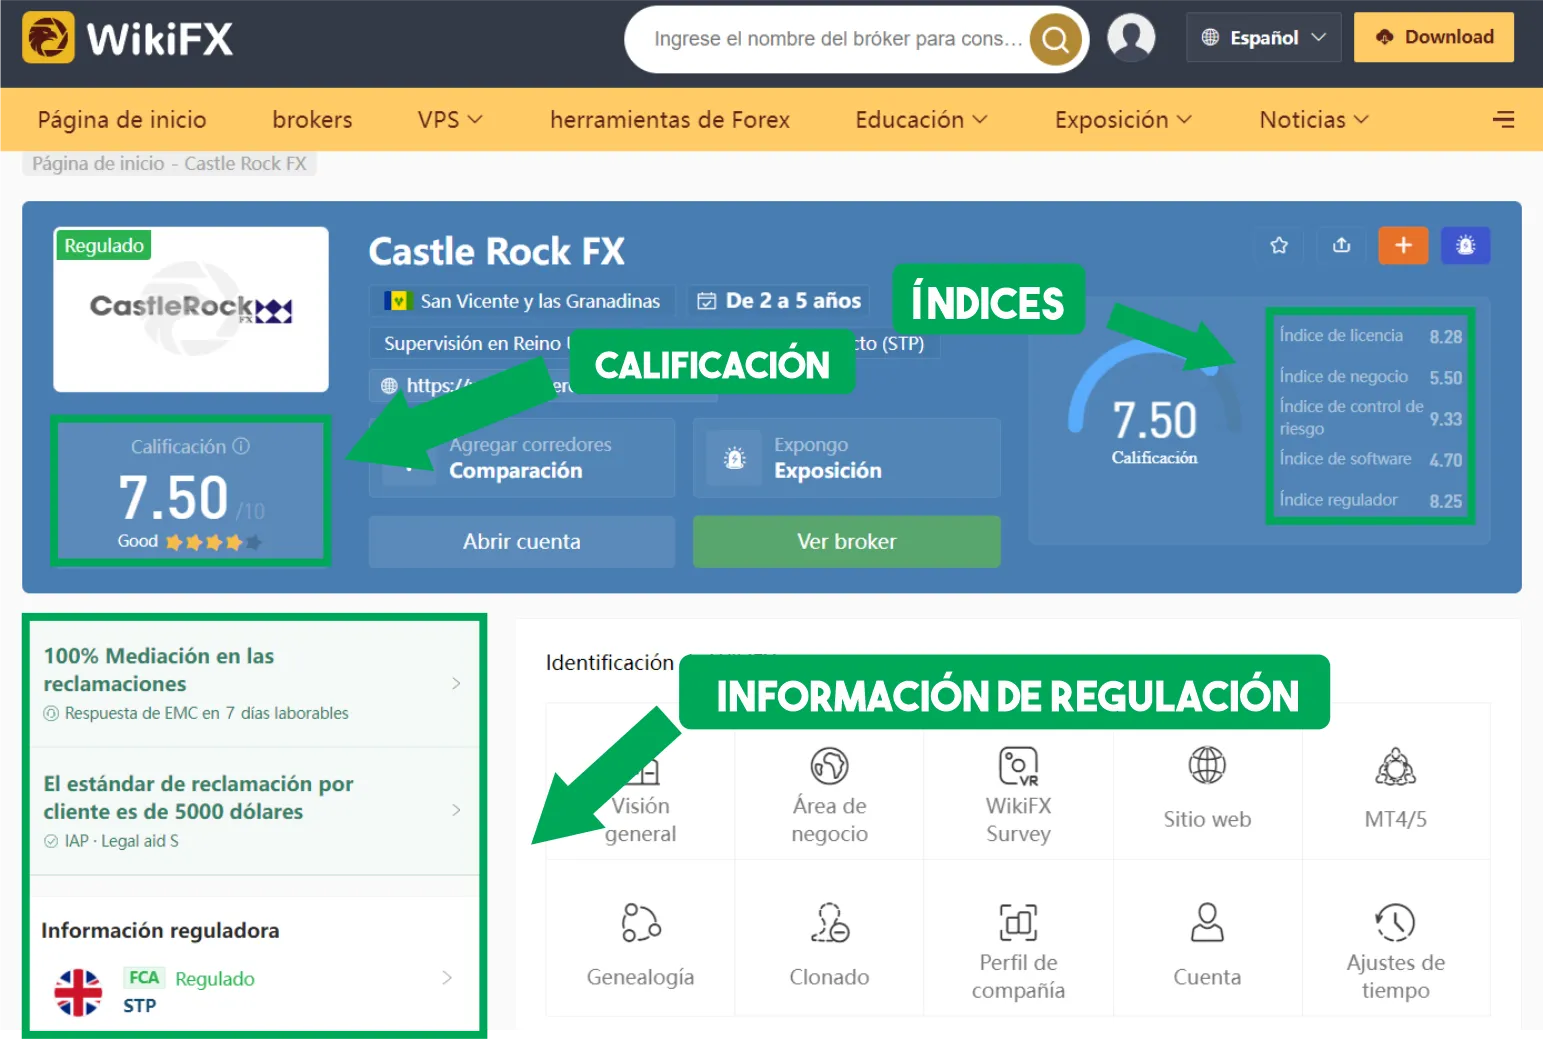Open the brokers menu item
Image resolution: width=1544 pixels, height=1039 pixels.
[x=312, y=120]
